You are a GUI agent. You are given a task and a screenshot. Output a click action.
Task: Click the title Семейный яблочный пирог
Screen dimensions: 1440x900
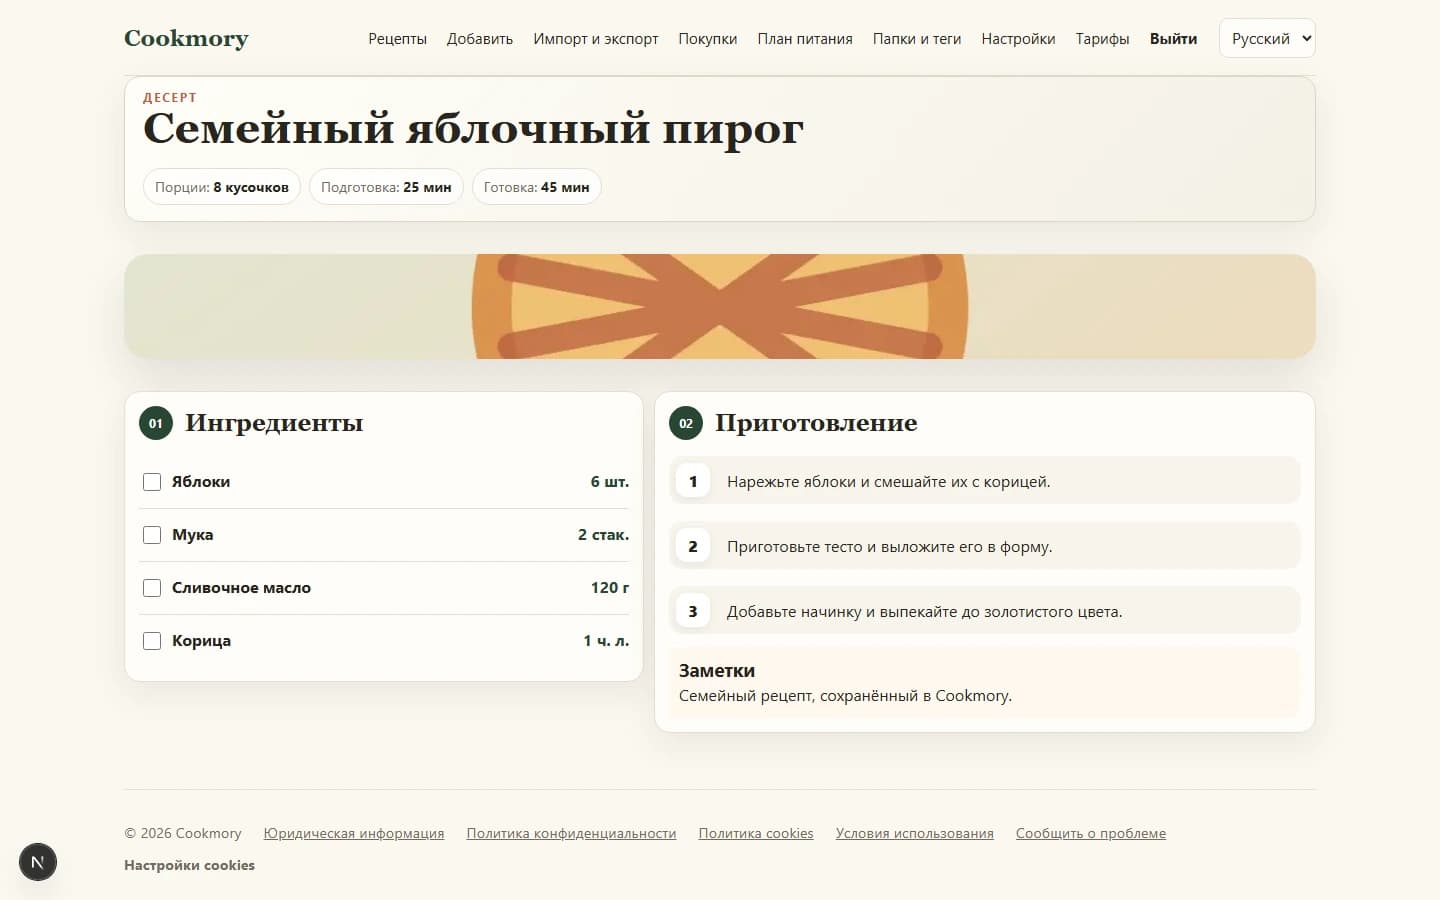[x=473, y=130]
